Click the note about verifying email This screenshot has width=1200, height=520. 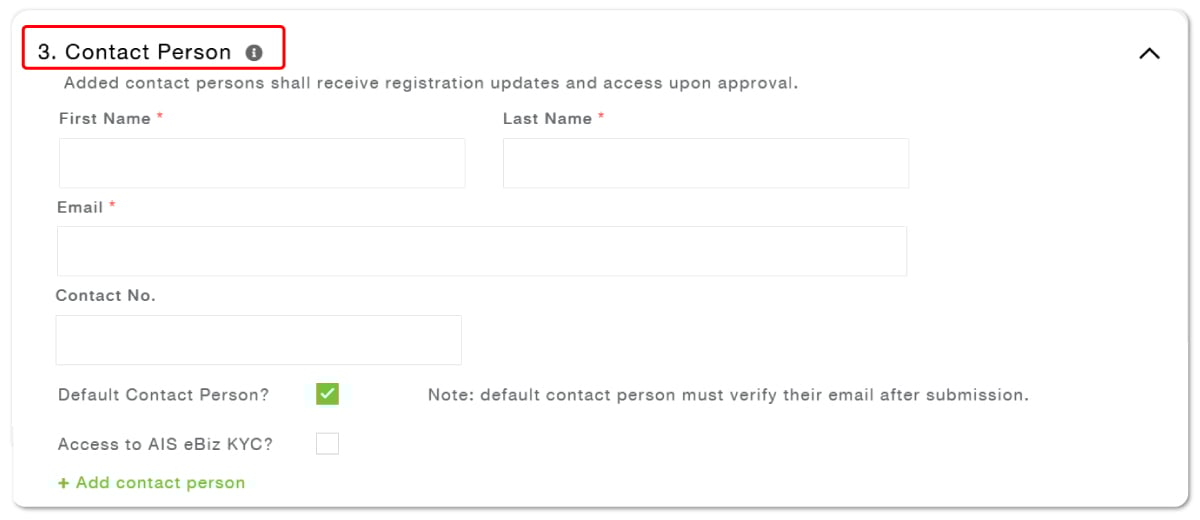point(728,395)
